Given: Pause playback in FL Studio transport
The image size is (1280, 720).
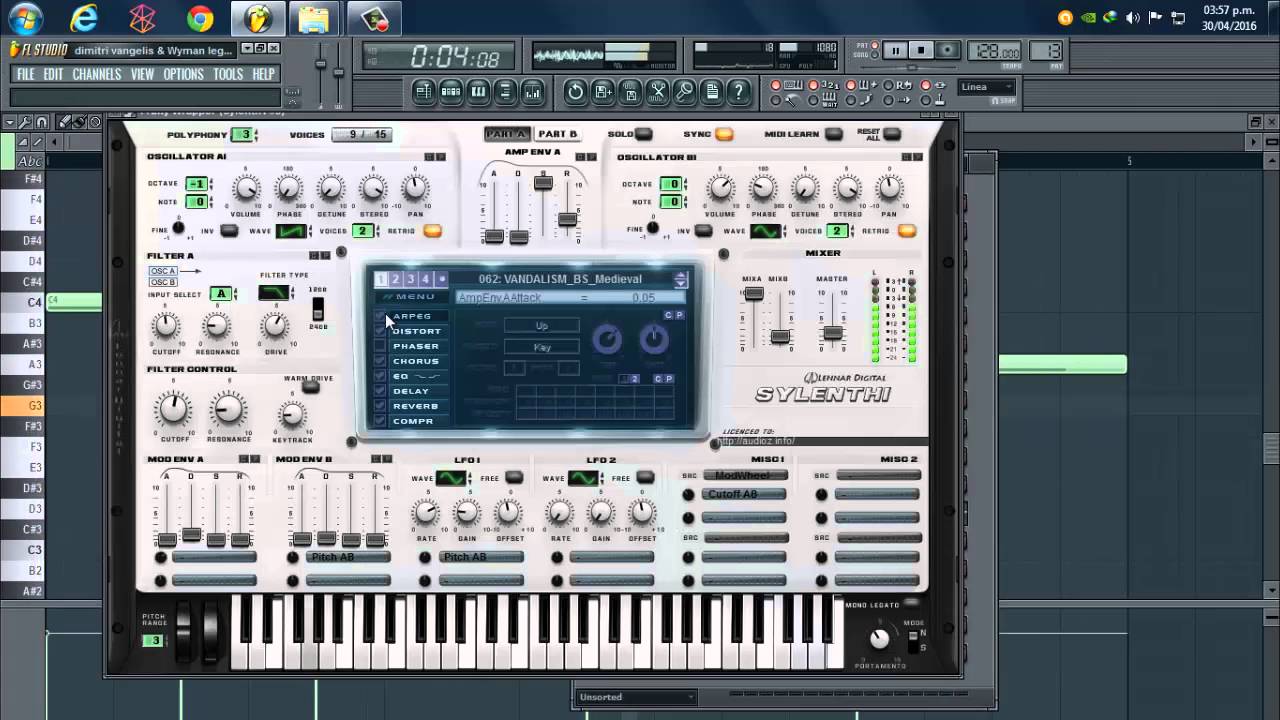Looking at the screenshot, I should (895, 51).
